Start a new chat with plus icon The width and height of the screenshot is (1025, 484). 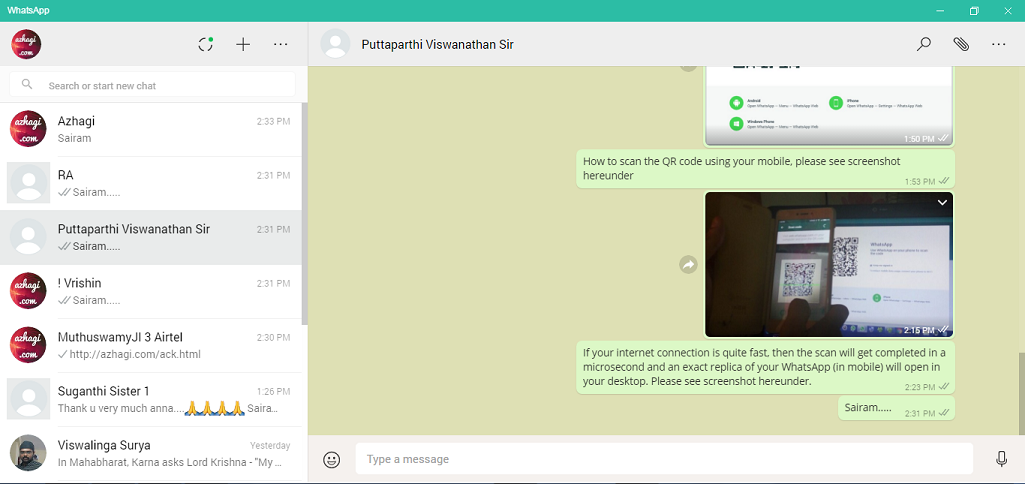(x=243, y=44)
